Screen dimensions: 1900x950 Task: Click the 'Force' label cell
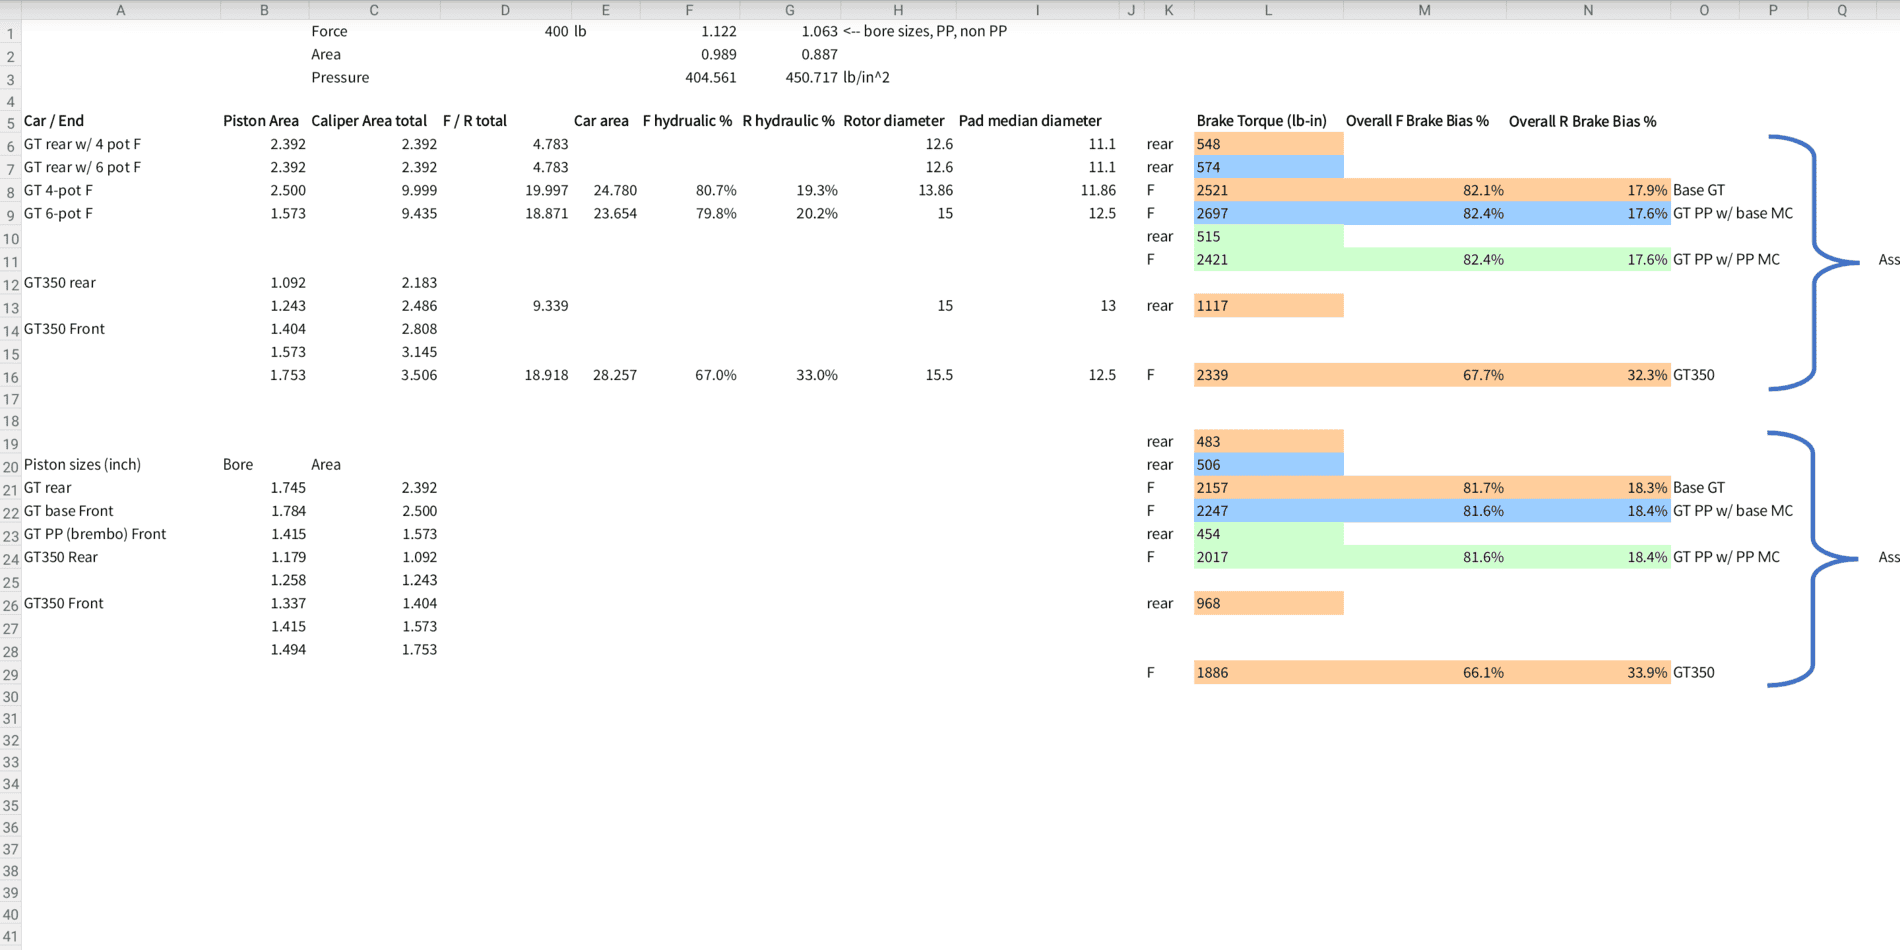[329, 31]
